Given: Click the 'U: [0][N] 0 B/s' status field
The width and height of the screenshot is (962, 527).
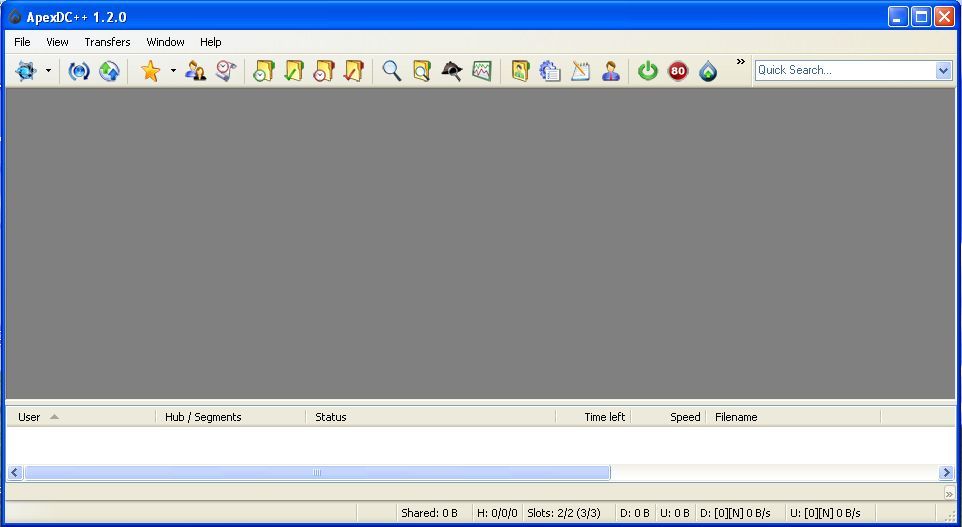Looking at the screenshot, I should 830,513.
